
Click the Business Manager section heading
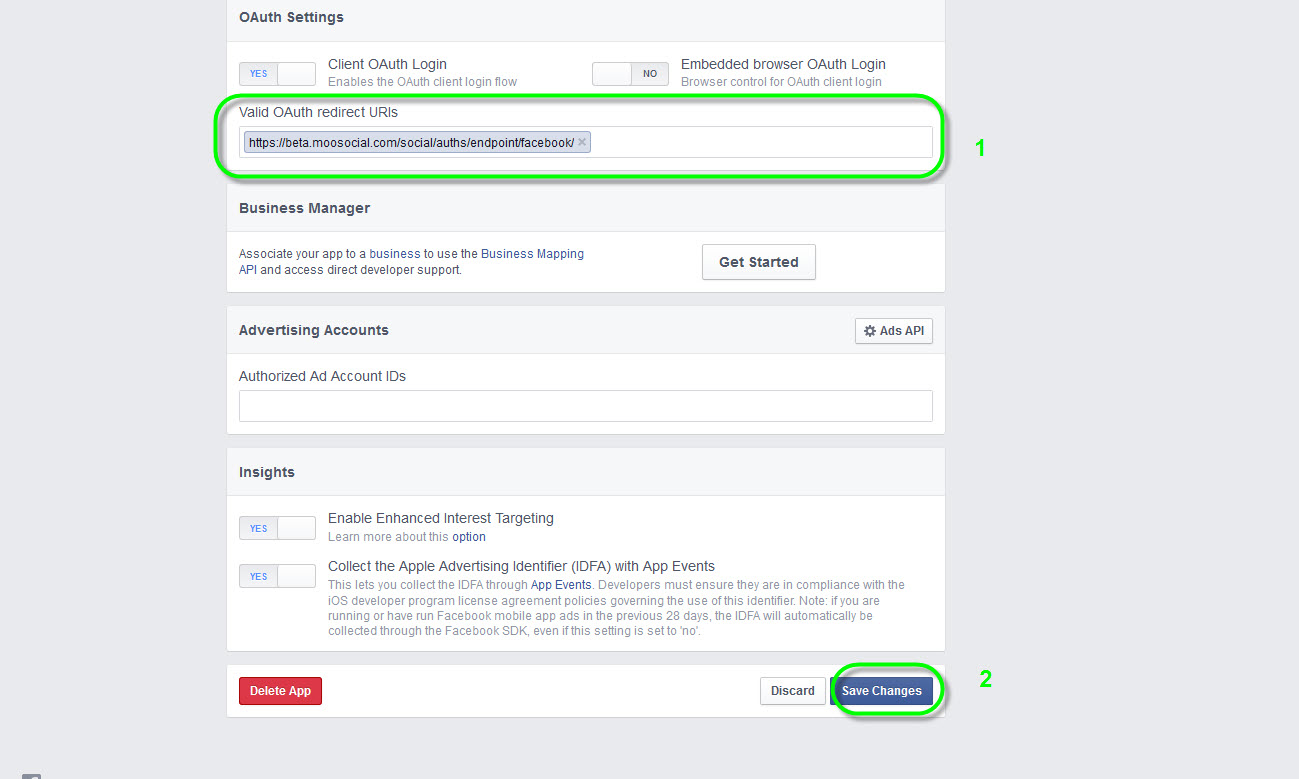304,208
